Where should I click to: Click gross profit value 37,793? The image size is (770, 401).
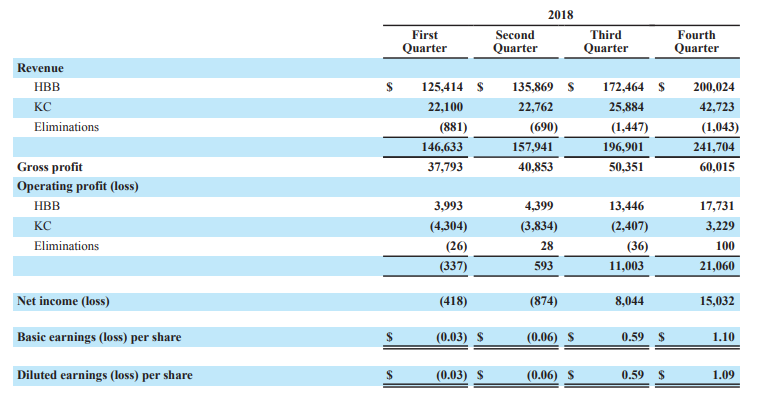pos(445,167)
